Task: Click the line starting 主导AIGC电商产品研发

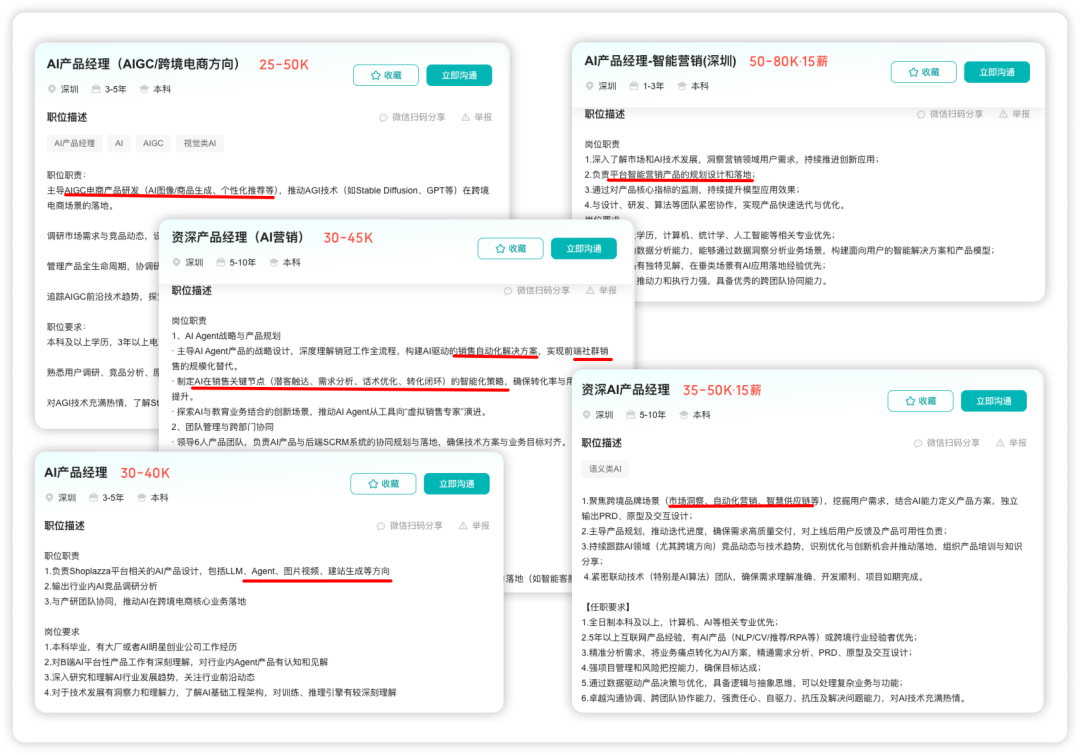Action: point(268,198)
